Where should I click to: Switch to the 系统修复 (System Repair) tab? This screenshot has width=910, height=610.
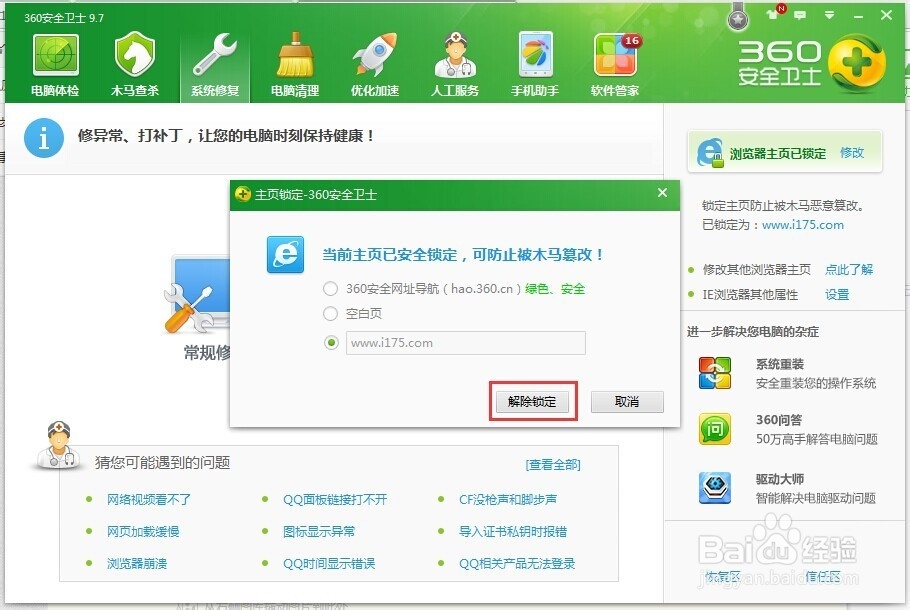pyautogui.click(x=214, y=60)
